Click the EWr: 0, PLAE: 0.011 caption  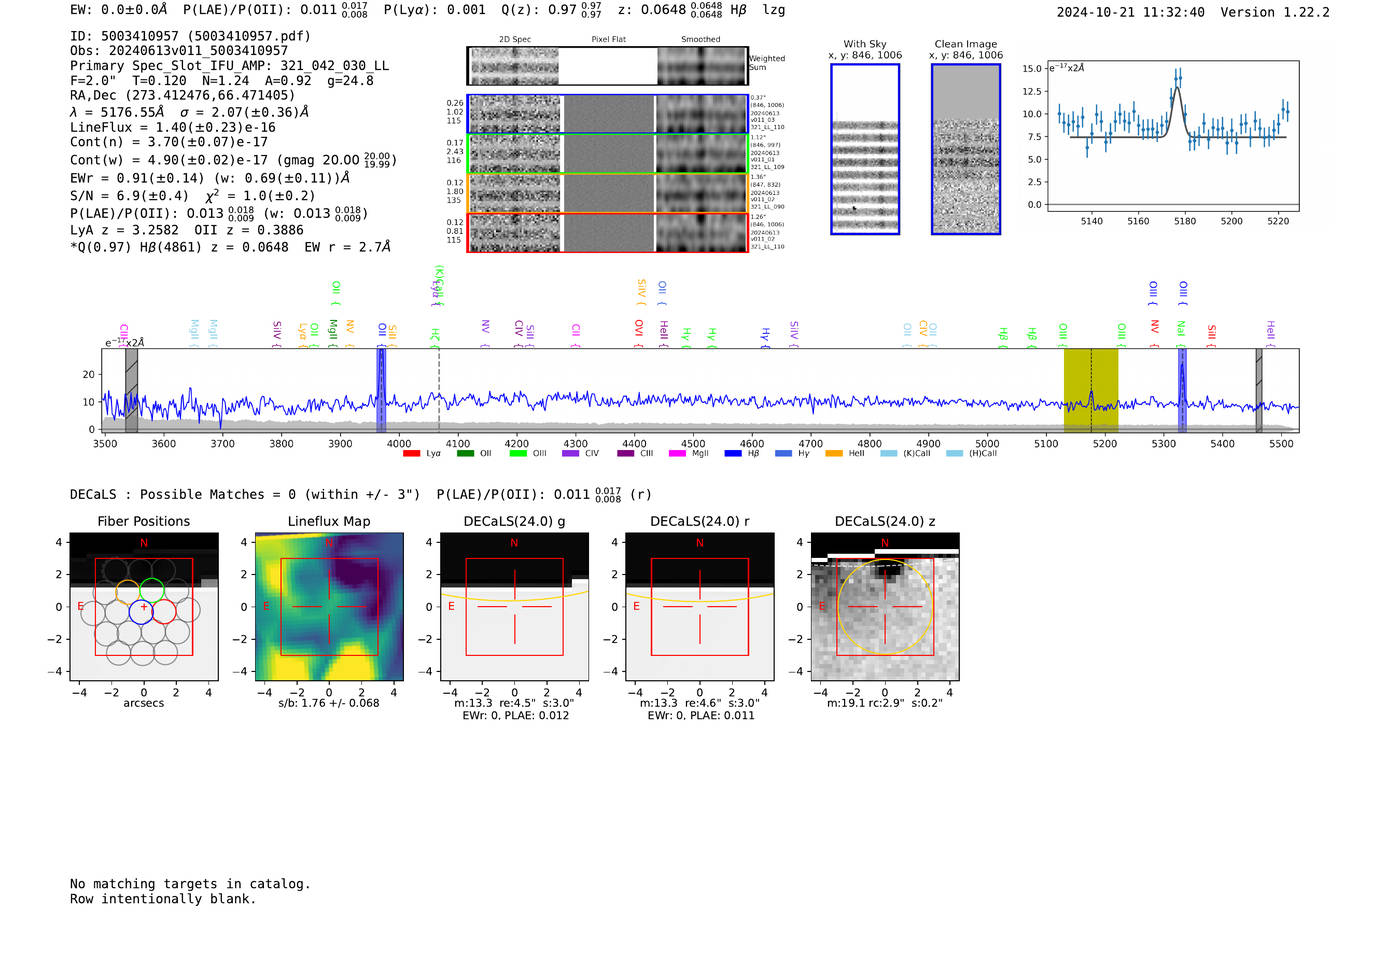(700, 716)
